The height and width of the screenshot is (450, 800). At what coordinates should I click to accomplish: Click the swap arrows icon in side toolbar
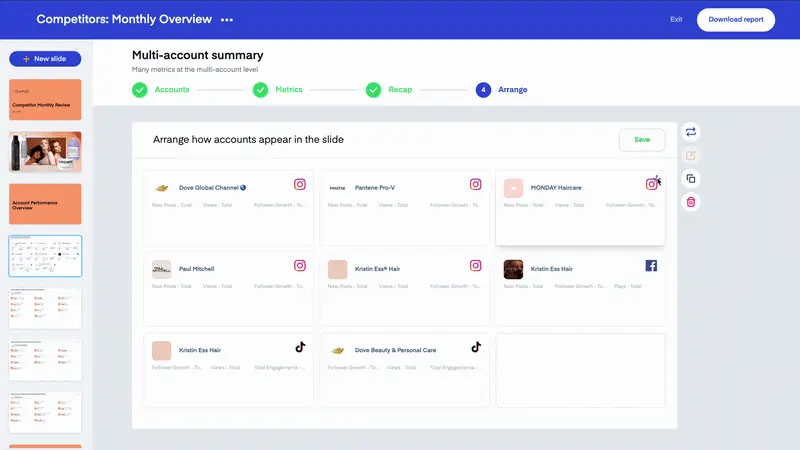coord(691,132)
